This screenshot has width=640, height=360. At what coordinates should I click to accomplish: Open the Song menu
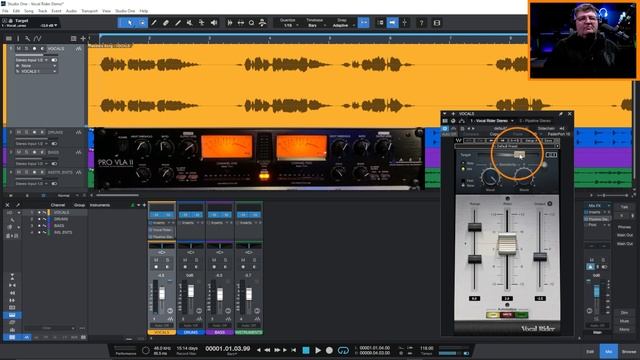coord(29,11)
